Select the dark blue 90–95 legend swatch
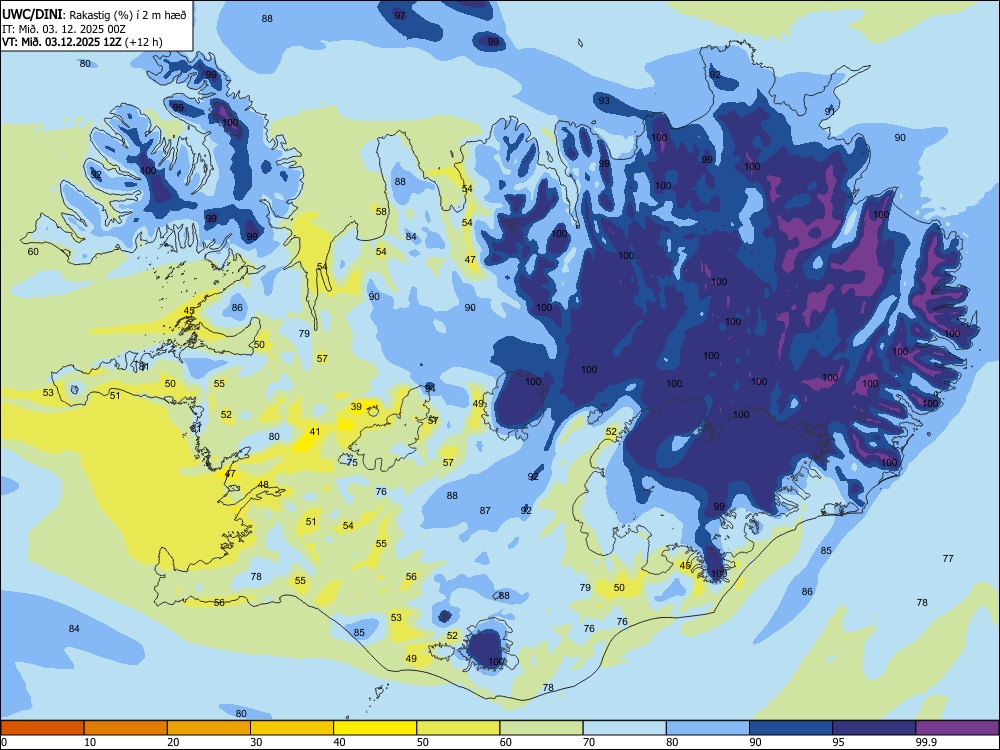The width and height of the screenshot is (1000, 750). [x=791, y=728]
